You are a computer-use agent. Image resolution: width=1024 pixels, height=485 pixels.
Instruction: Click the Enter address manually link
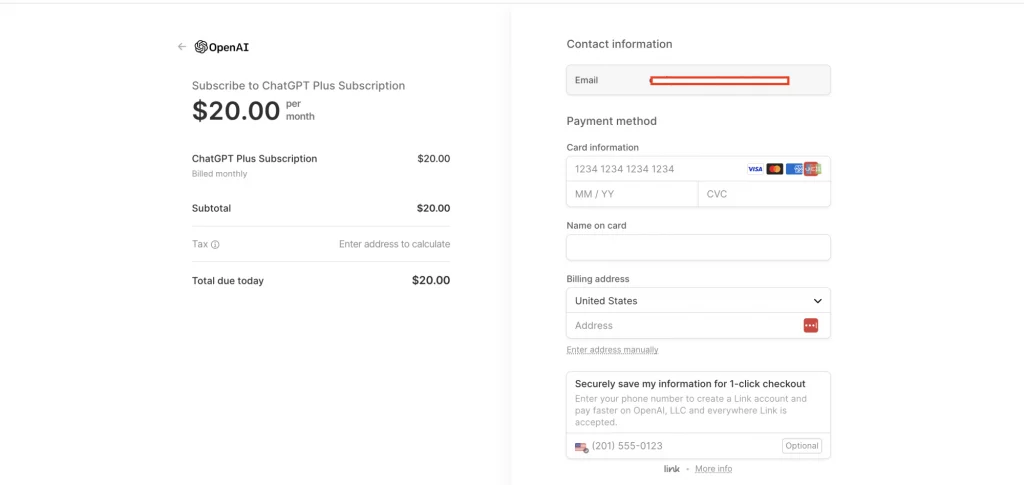(613, 350)
